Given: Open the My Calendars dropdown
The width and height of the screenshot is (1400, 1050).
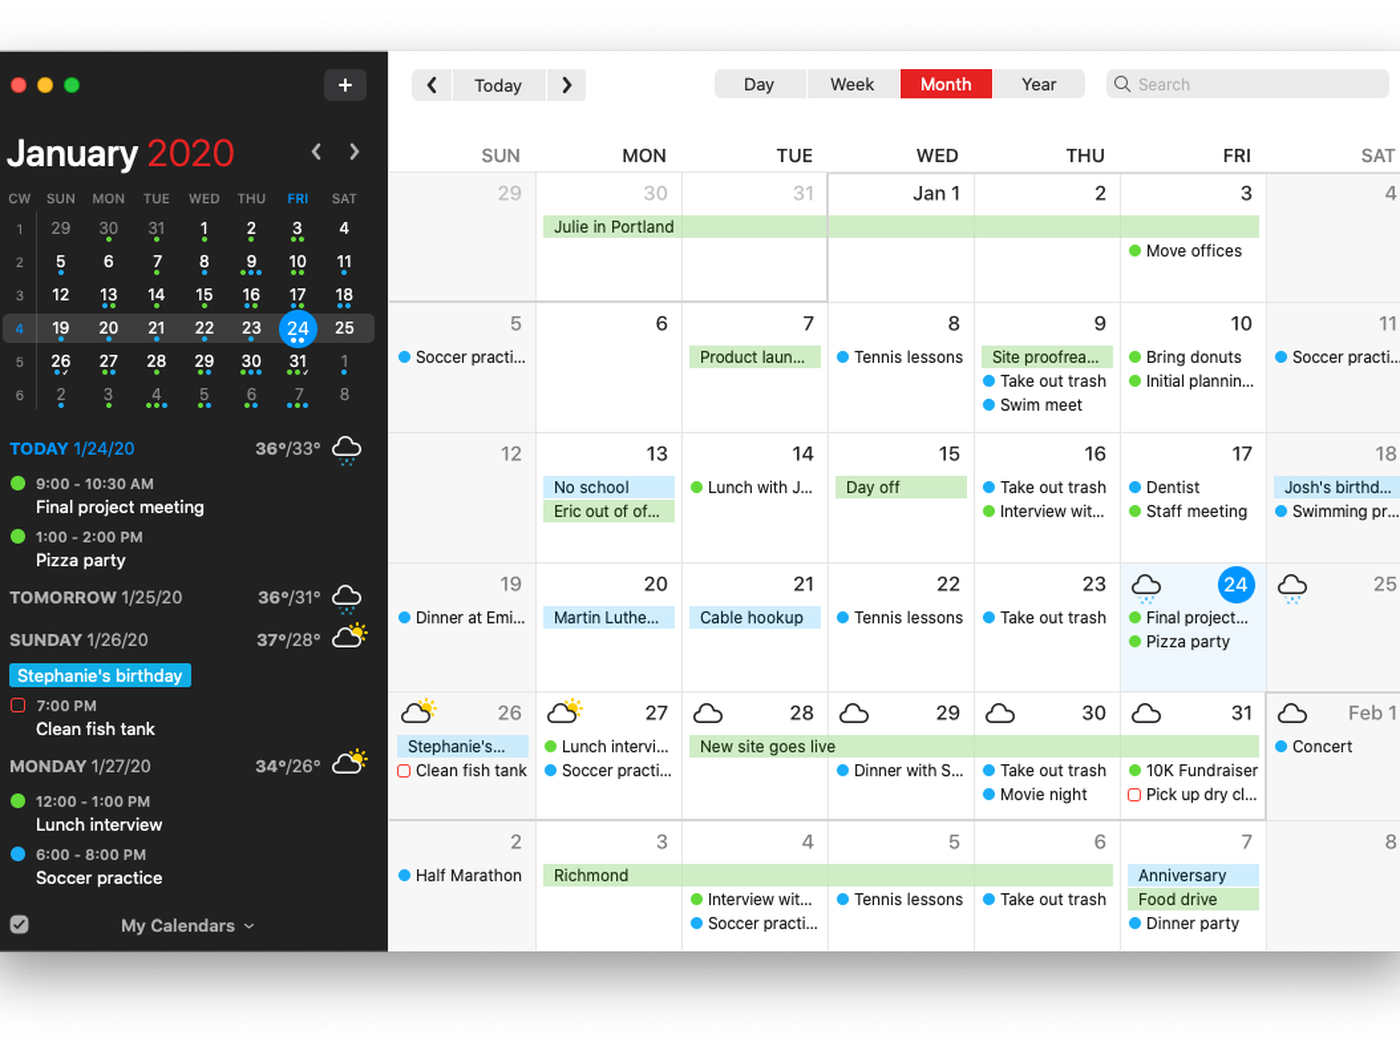Looking at the screenshot, I should pyautogui.click(x=186, y=925).
